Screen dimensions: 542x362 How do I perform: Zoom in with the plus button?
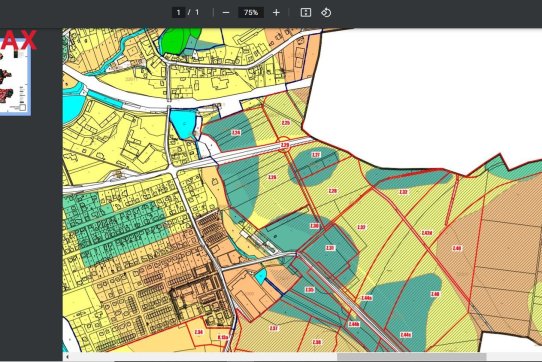pyautogui.click(x=276, y=13)
